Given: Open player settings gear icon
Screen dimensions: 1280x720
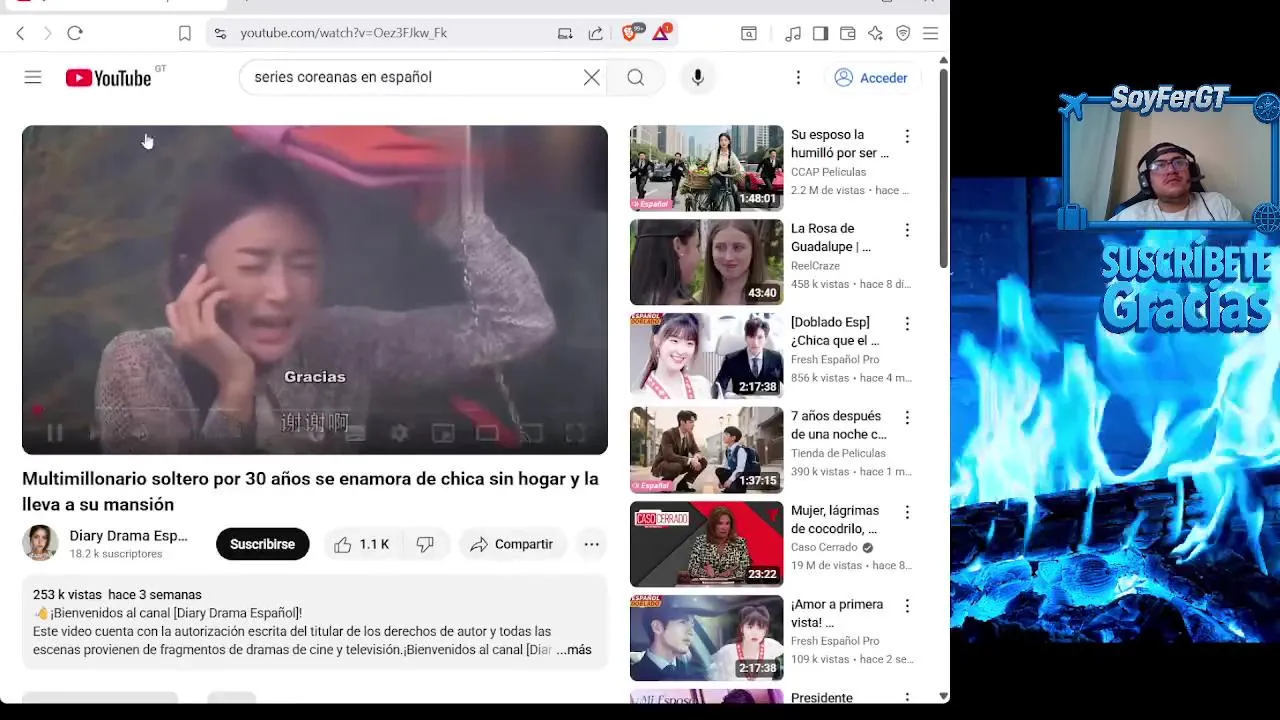Looking at the screenshot, I should point(399,433).
